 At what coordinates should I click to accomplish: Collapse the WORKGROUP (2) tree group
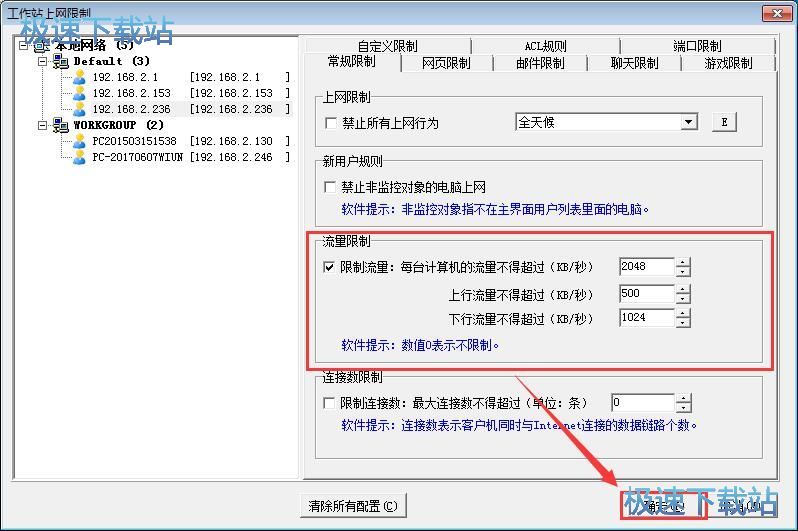coord(43,125)
